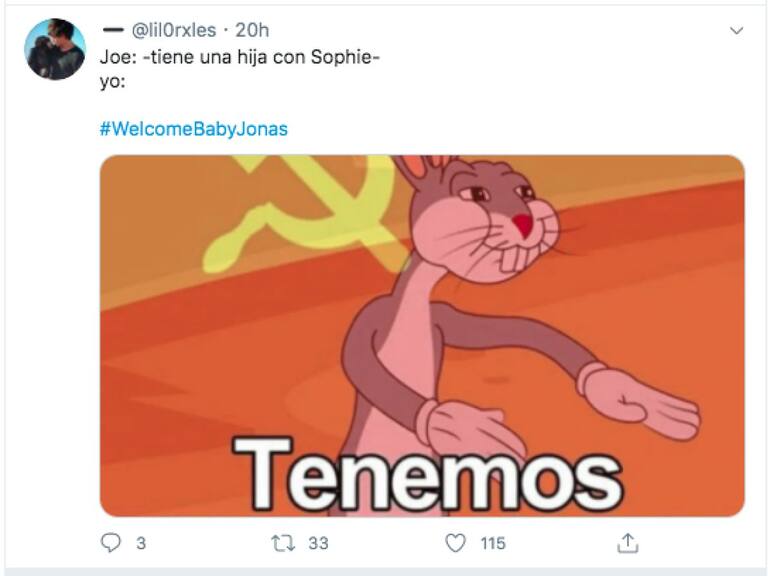
Task: Click the reply speech bubble icon
Action: coord(111,543)
